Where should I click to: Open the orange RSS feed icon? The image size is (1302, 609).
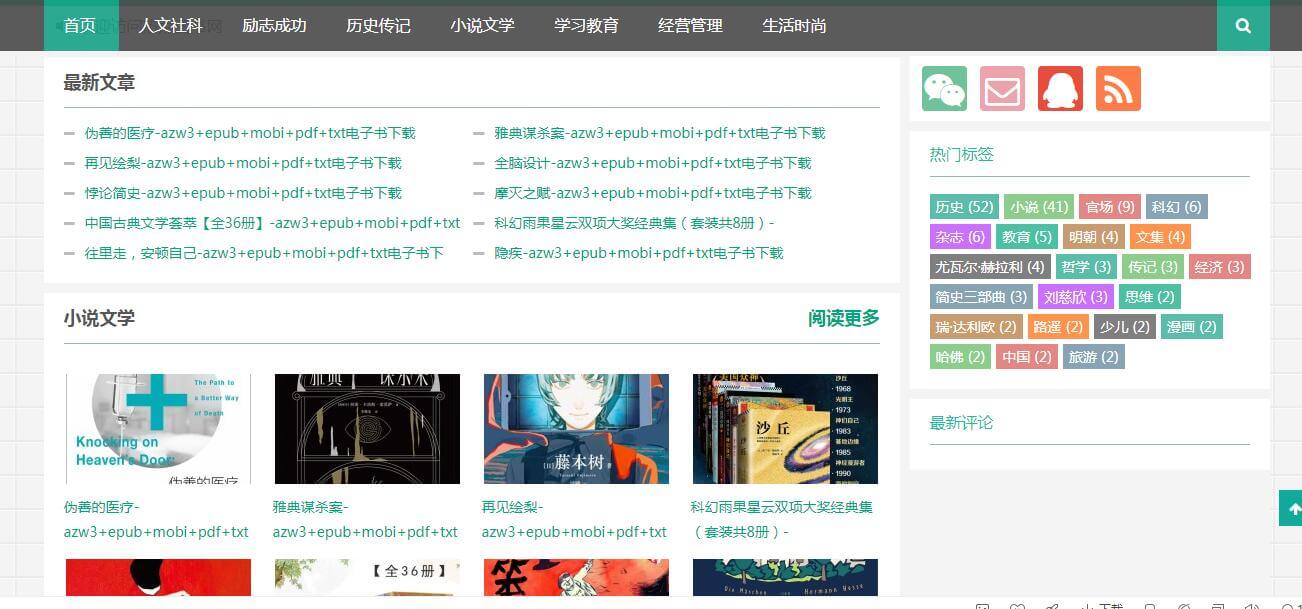(x=1117, y=88)
